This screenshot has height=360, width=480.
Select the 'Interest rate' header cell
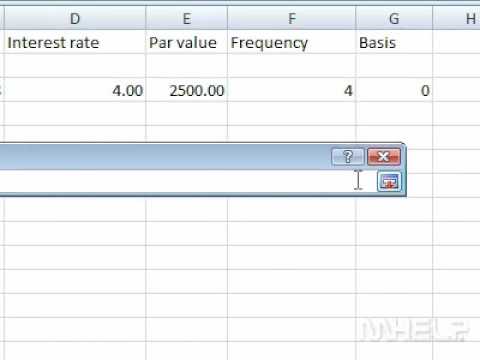[75, 42]
